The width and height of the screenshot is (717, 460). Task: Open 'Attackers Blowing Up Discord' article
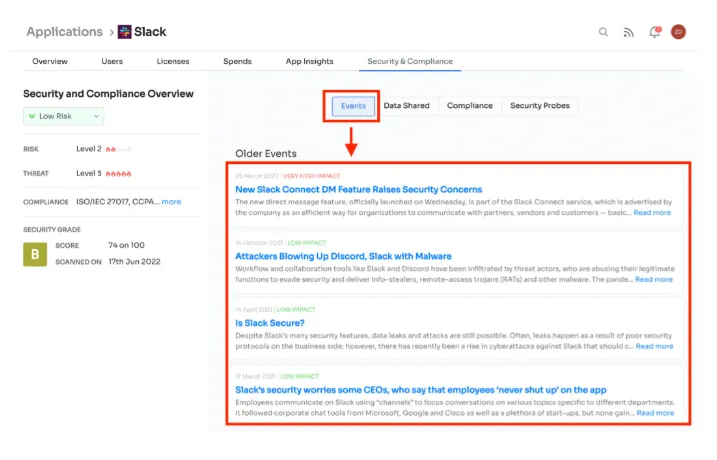click(x=343, y=256)
